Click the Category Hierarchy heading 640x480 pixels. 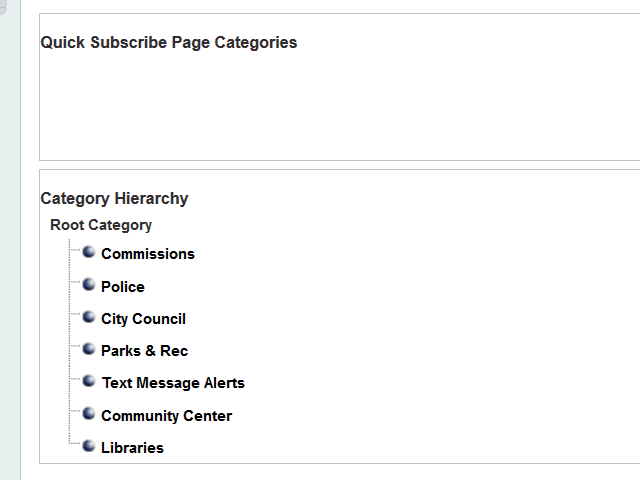[x=114, y=198]
